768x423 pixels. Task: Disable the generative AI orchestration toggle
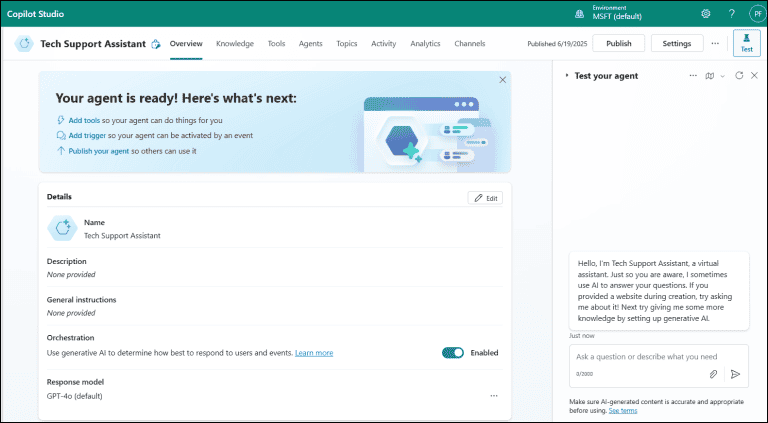453,352
